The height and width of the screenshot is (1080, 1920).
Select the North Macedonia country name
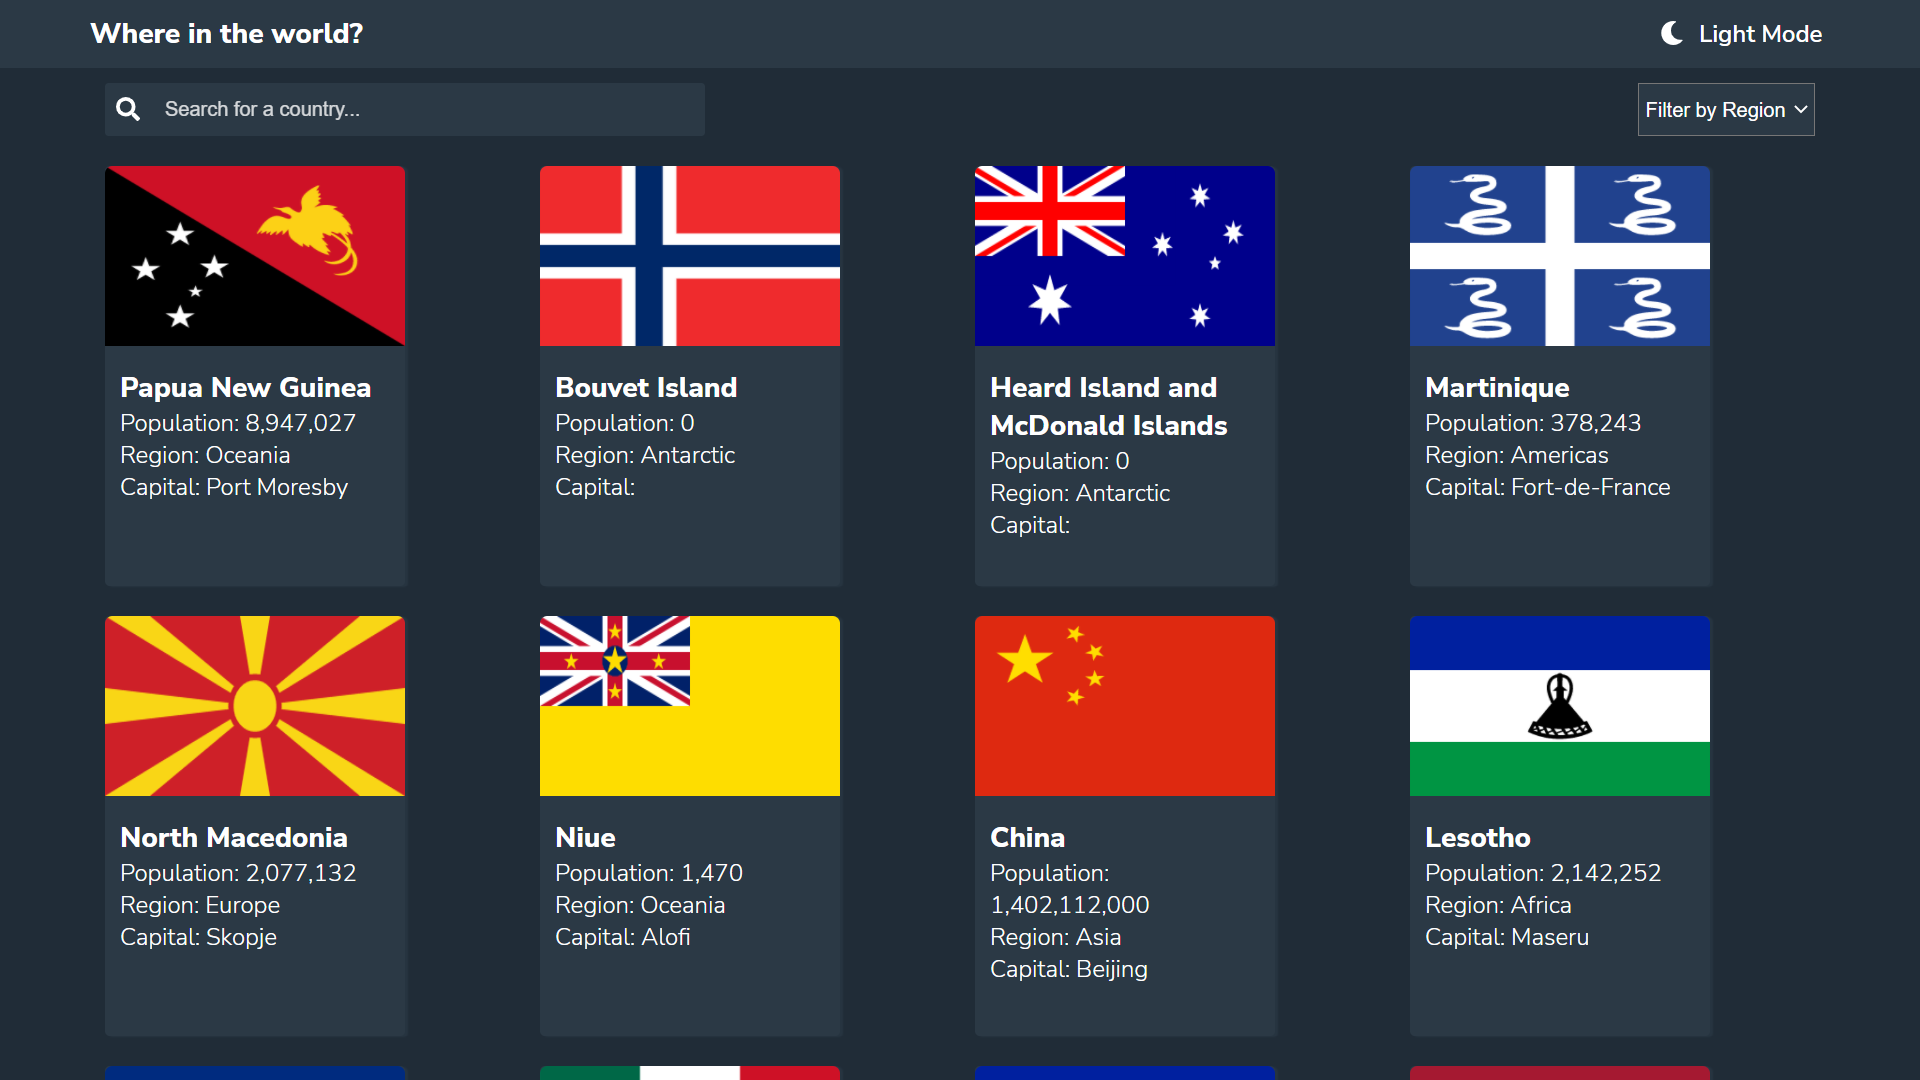pyautogui.click(x=234, y=838)
